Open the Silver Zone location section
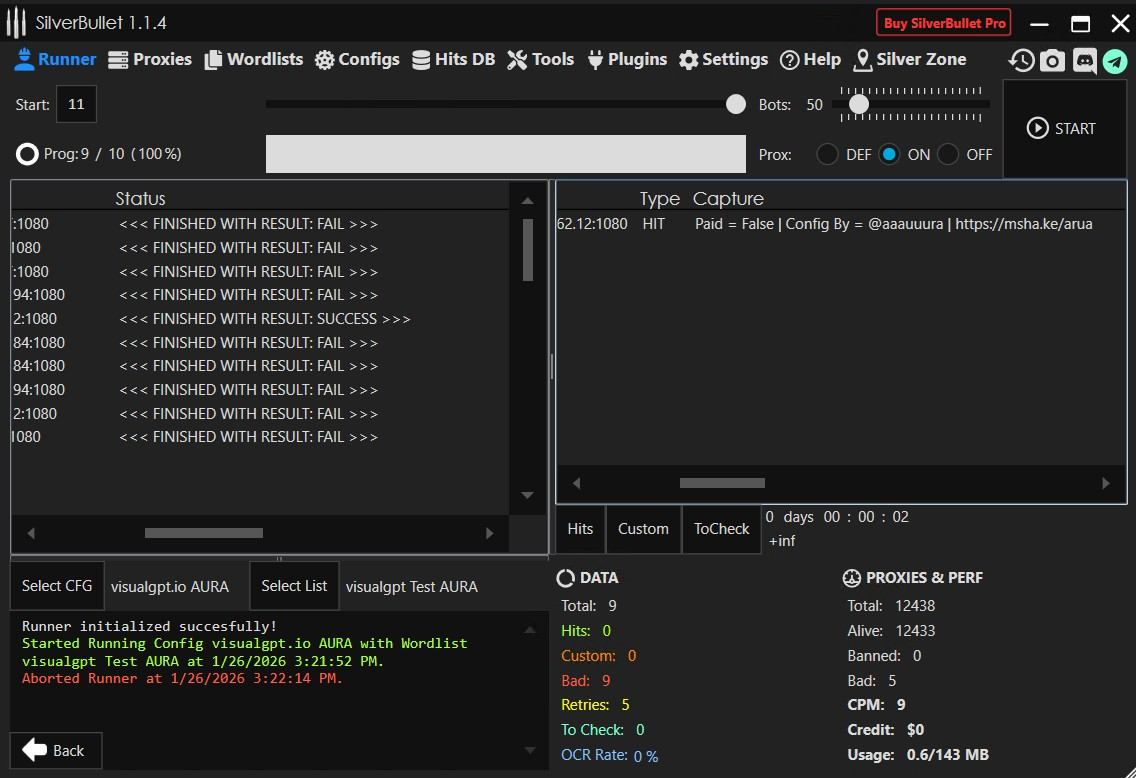This screenshot has width=1136, height=778. click(910, 59)
